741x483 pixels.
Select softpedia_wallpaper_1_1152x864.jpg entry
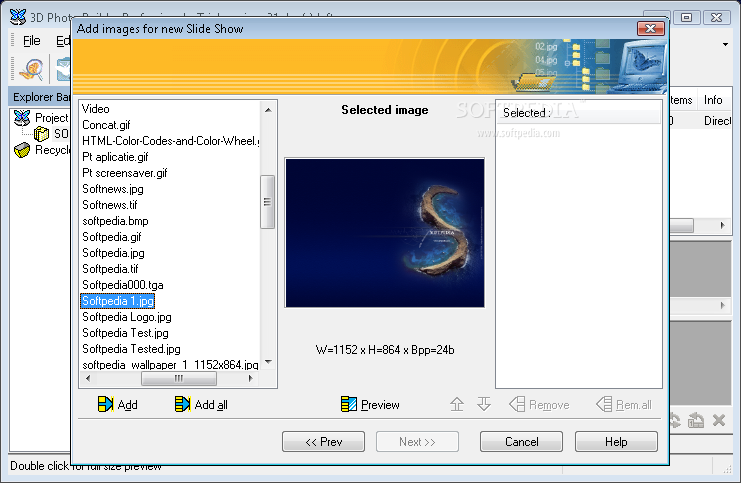click(x=170, y=365)
